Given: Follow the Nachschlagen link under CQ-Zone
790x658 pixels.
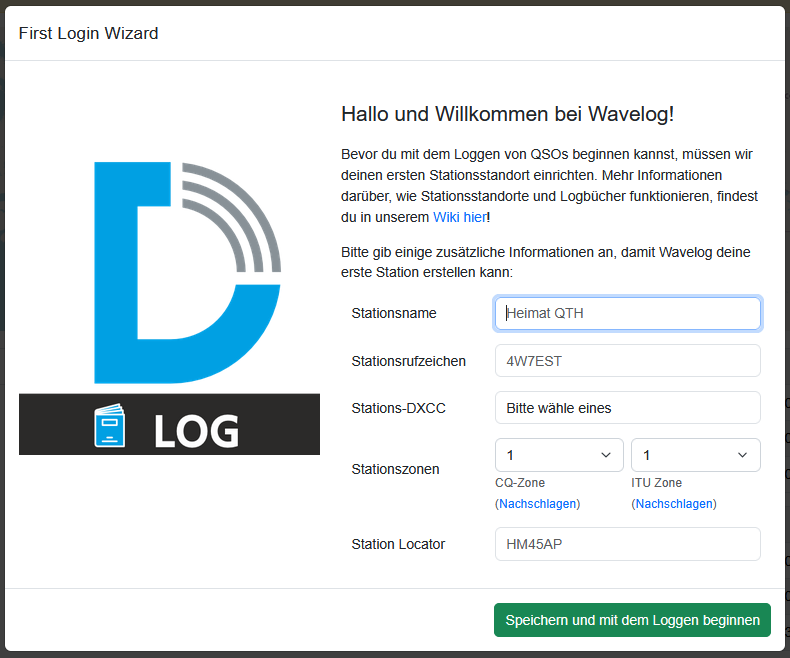Looking at the screenshot, I should [538, 504].
